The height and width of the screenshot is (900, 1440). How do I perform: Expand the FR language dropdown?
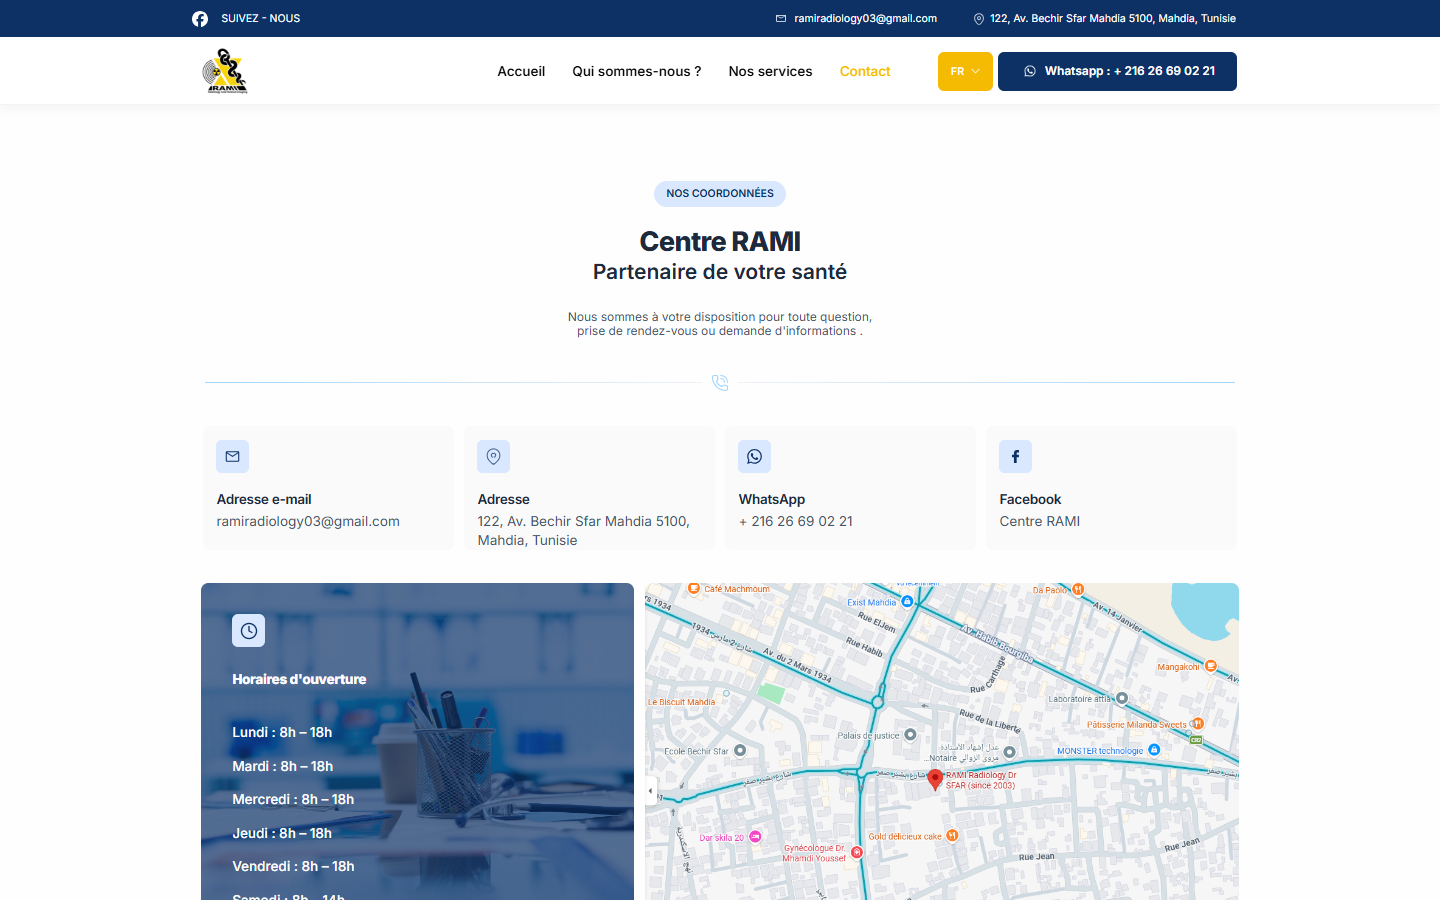tap(965, 71)
